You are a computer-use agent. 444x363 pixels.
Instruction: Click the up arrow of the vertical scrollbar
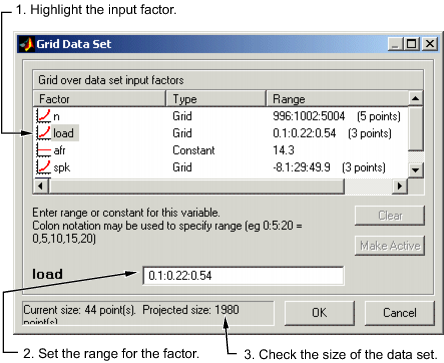(415, 98)
